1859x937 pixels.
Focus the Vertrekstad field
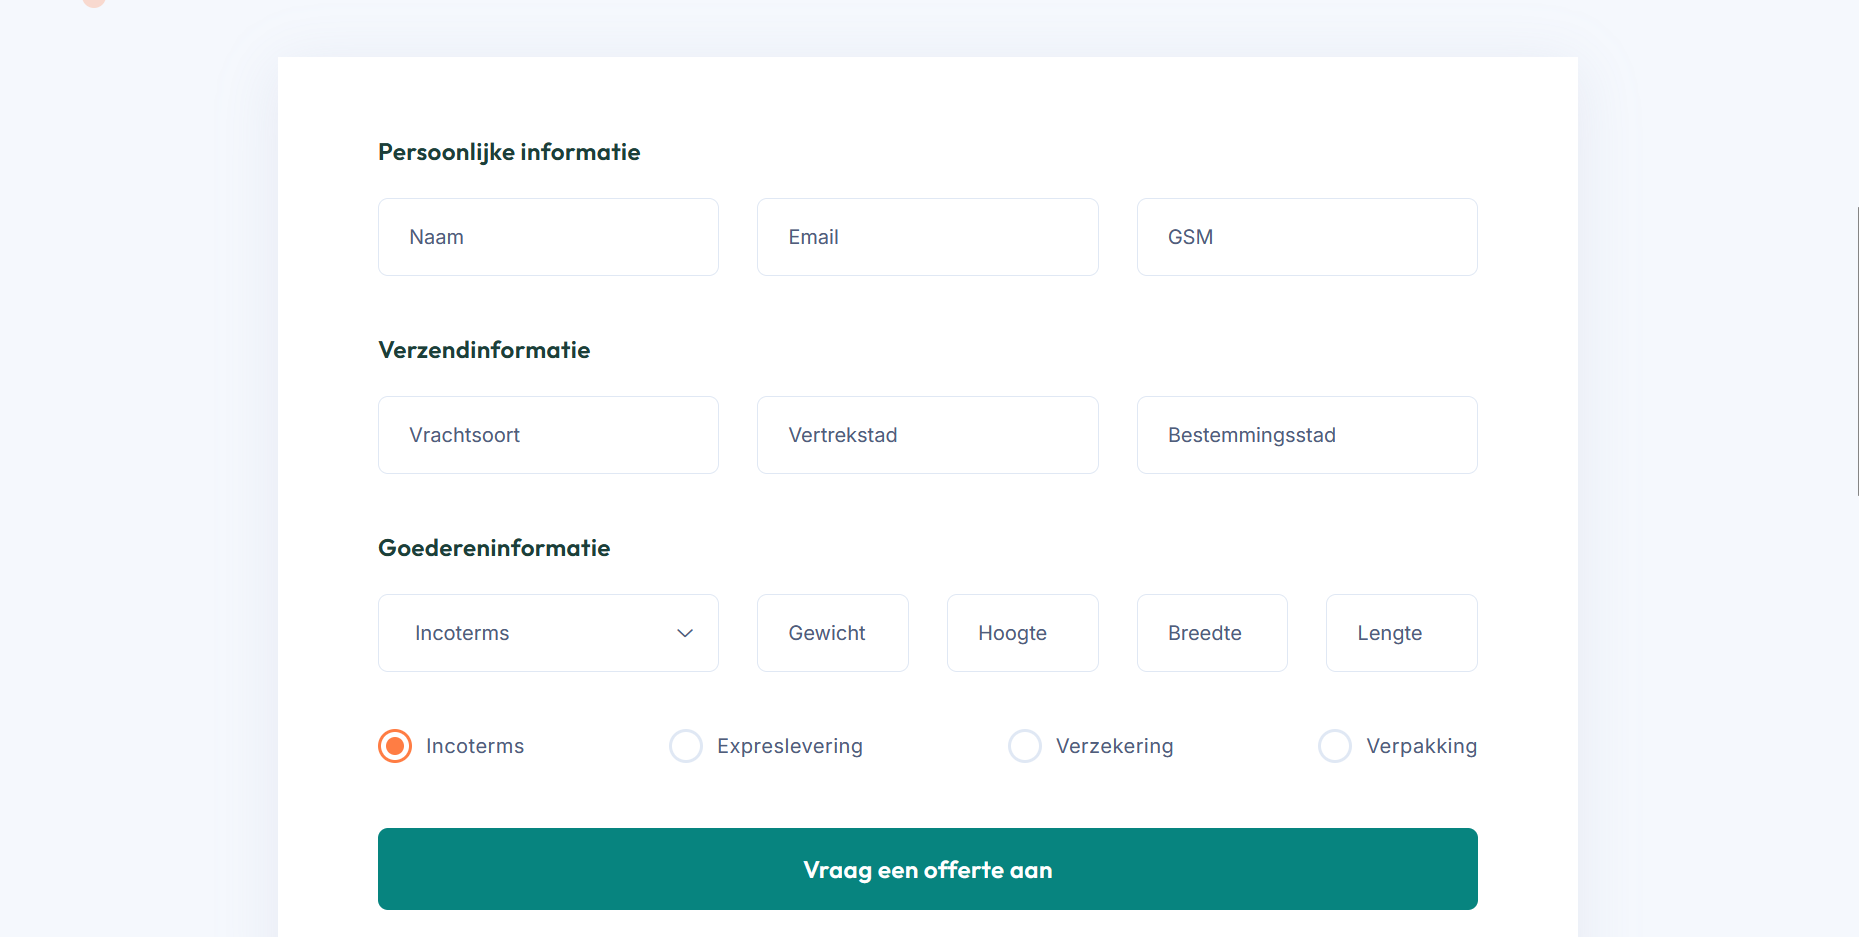point(928,435)
